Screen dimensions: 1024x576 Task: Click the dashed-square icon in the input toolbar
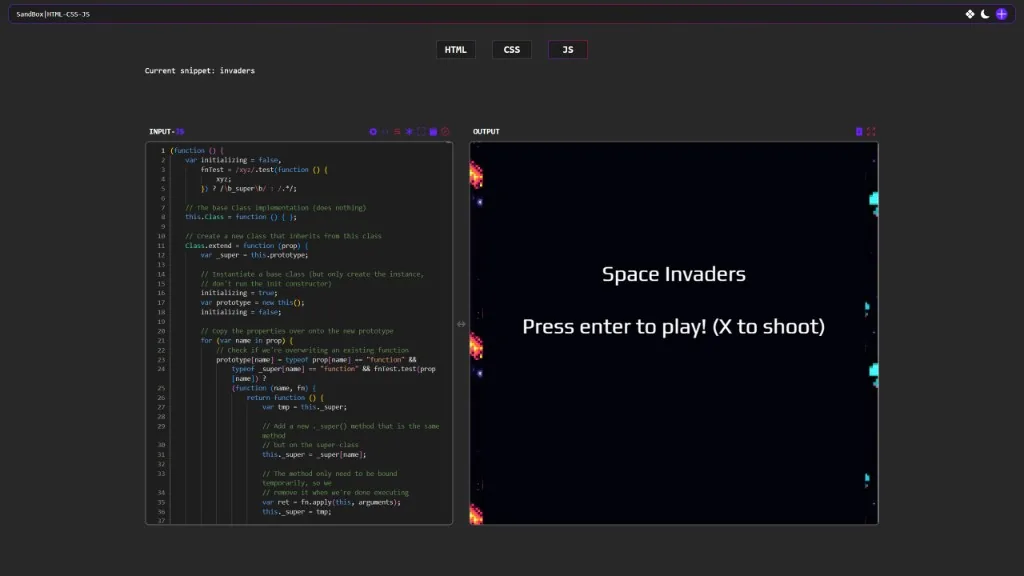pos(421,131)
